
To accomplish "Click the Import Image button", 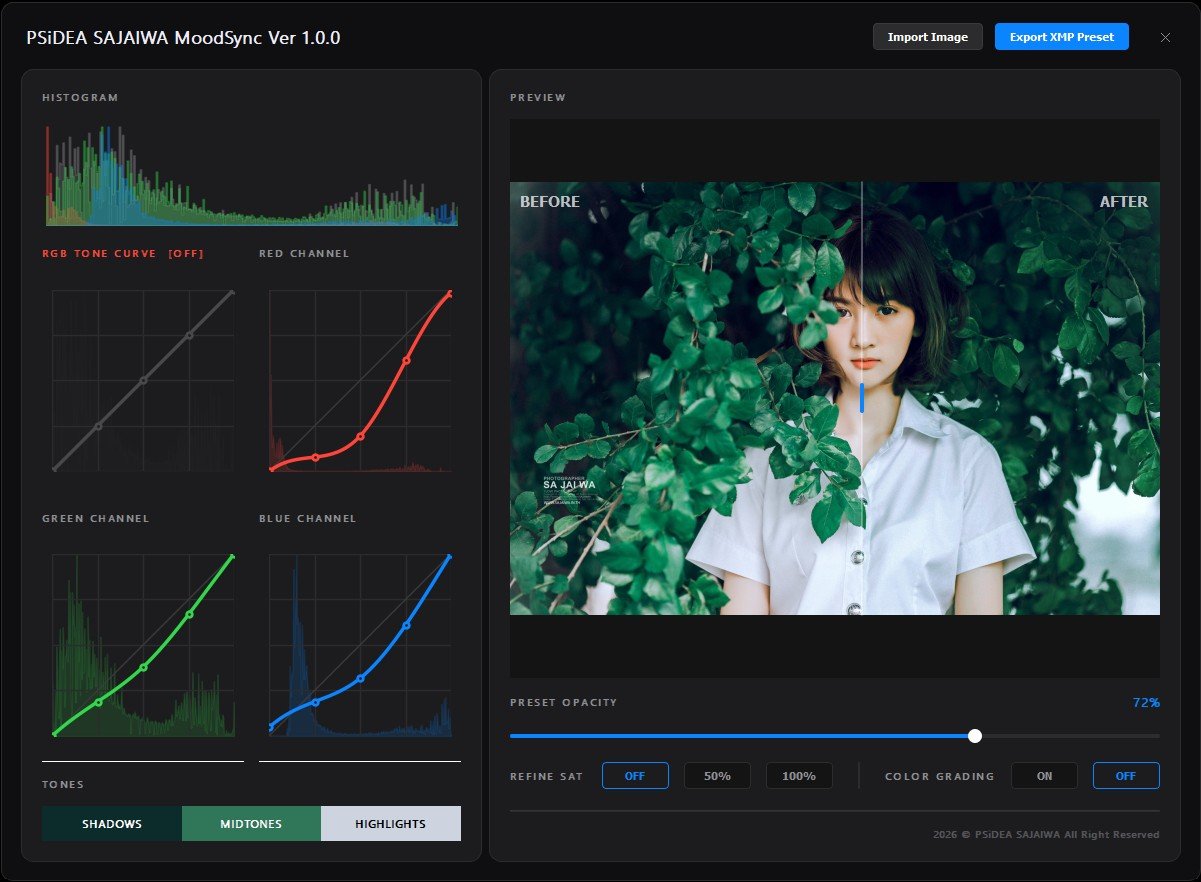I will (x=927, y=36).
